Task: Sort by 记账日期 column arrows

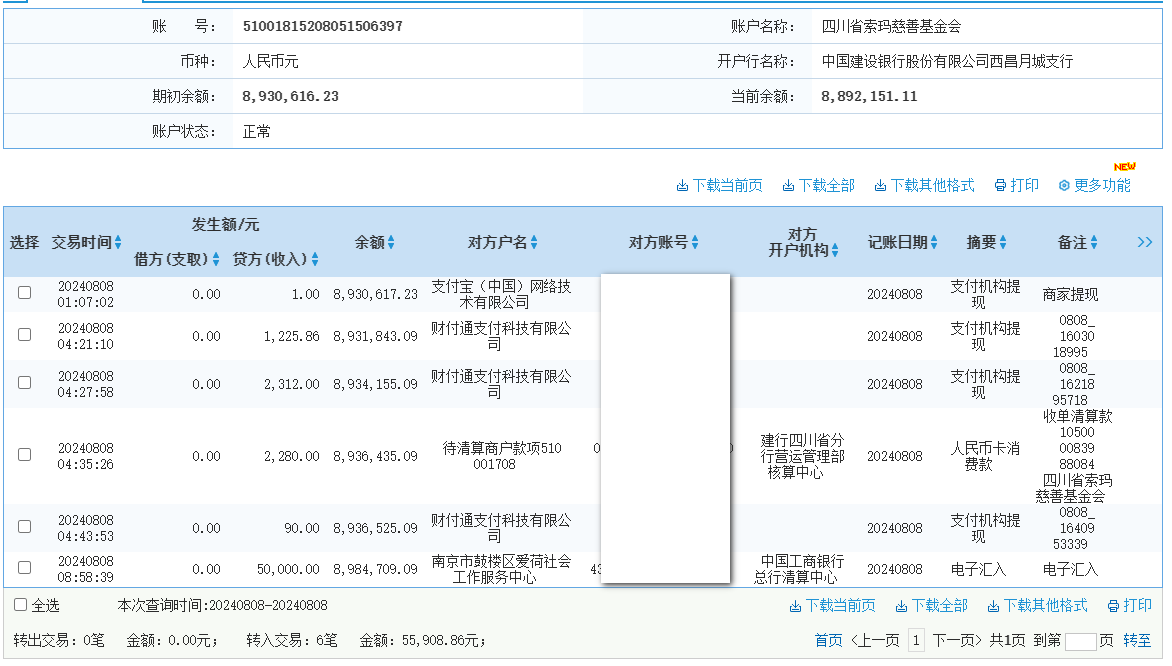Action: click(934, 242)
